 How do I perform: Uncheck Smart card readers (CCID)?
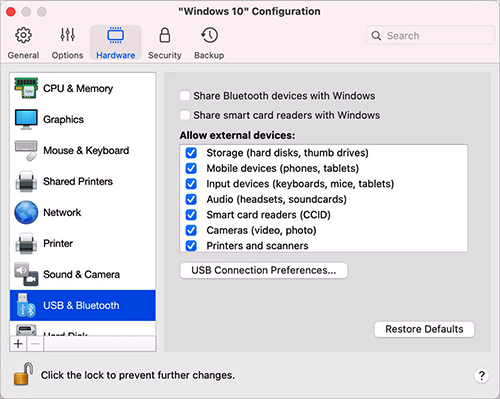[x=191, y=215]
